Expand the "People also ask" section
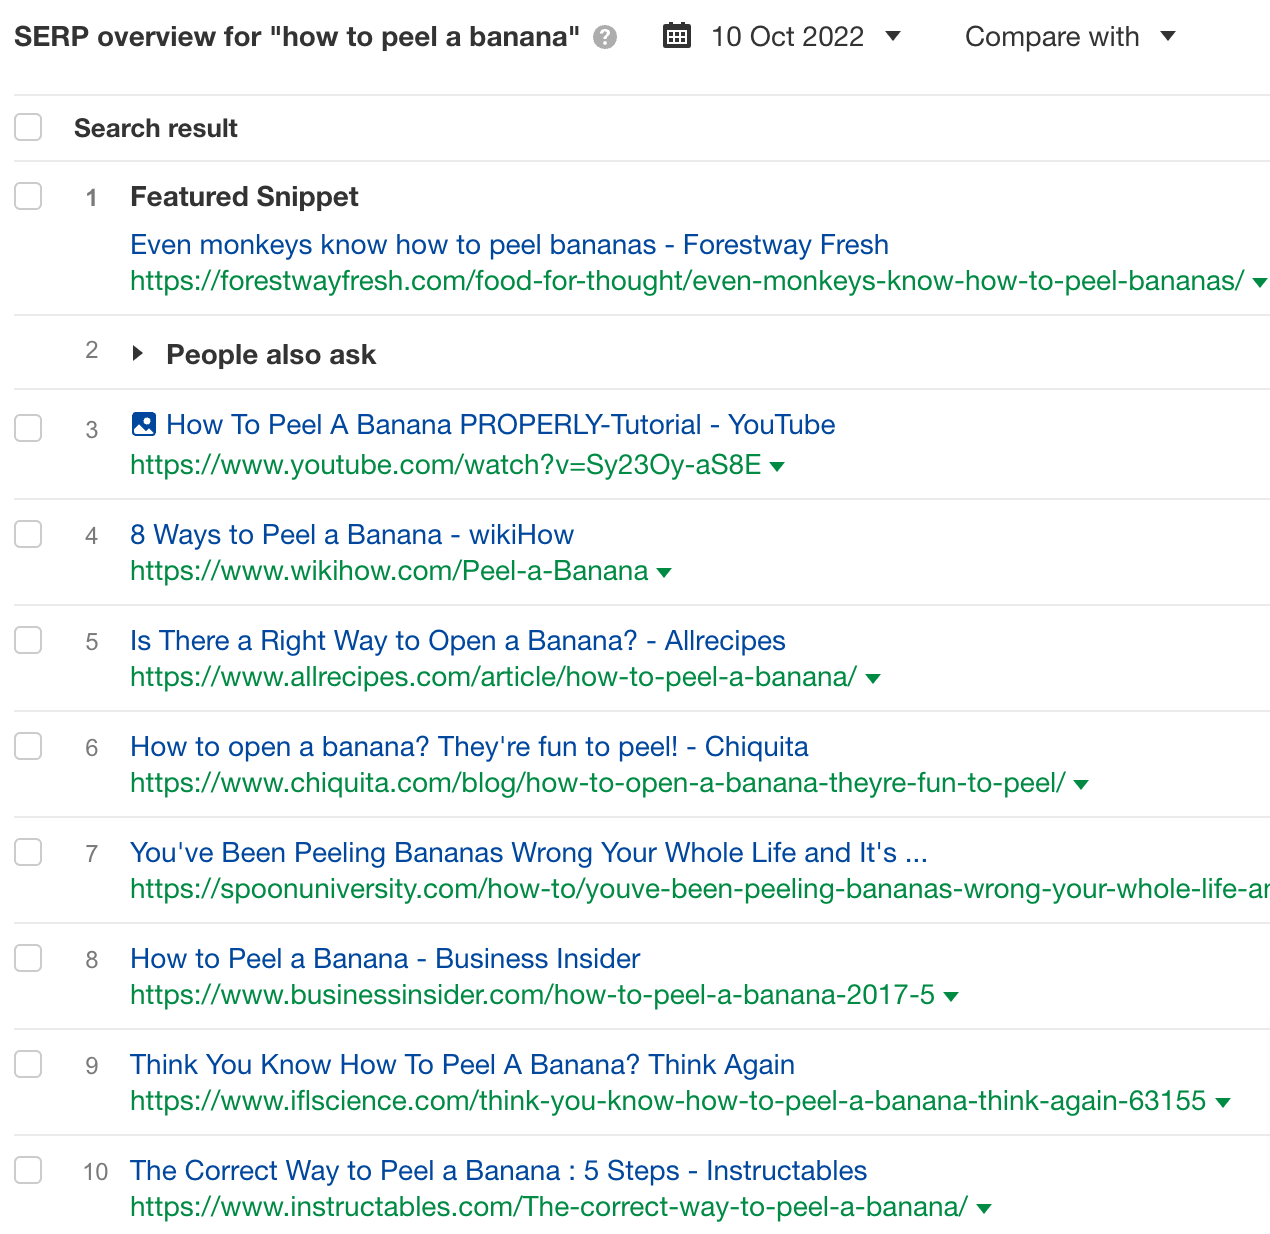Viewport: 1270px width, 1234px height. tap(138, 353)
